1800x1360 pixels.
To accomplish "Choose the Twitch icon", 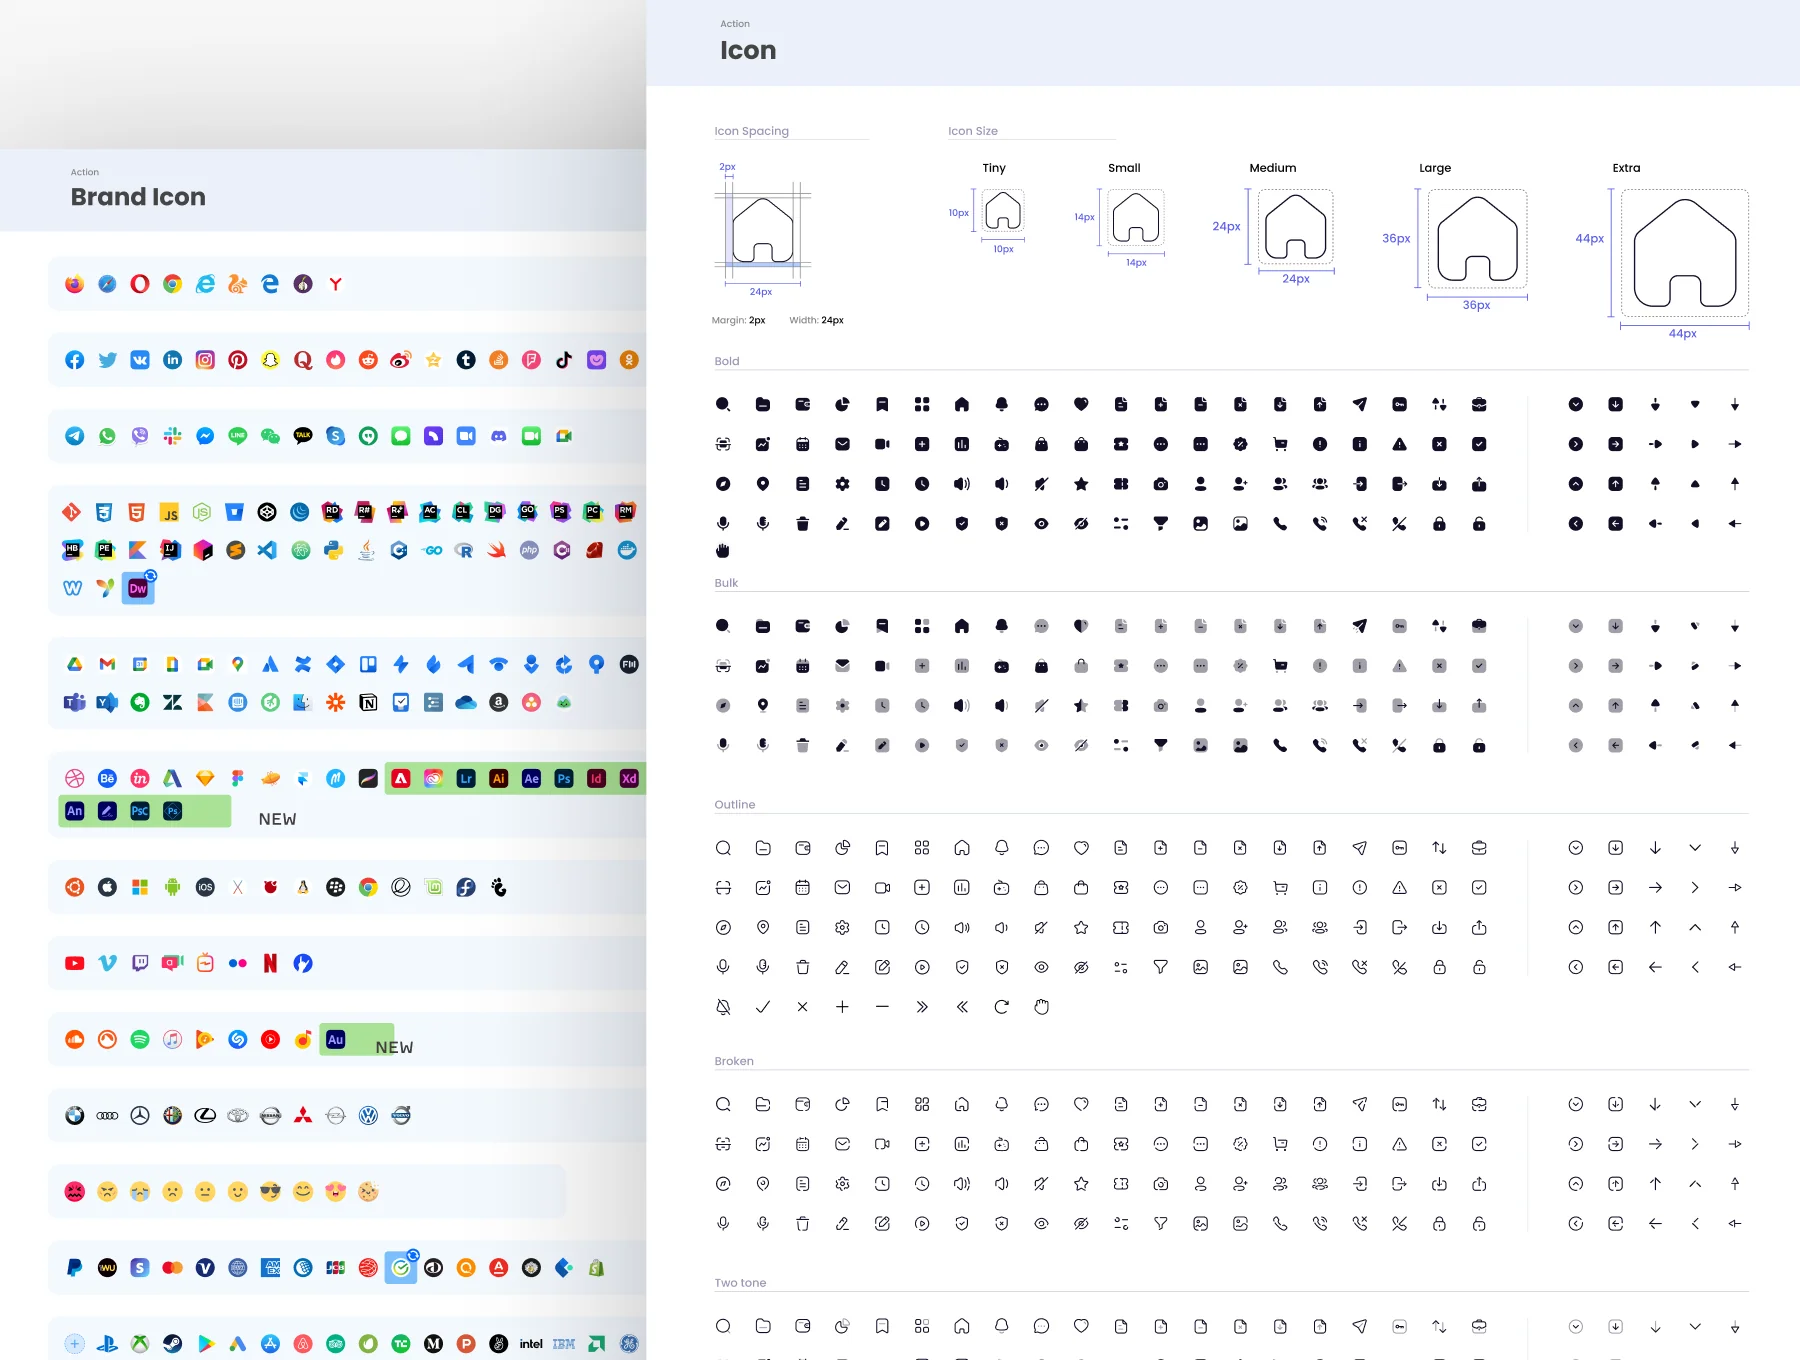I will pyautogui.click(x=140, y=963).
